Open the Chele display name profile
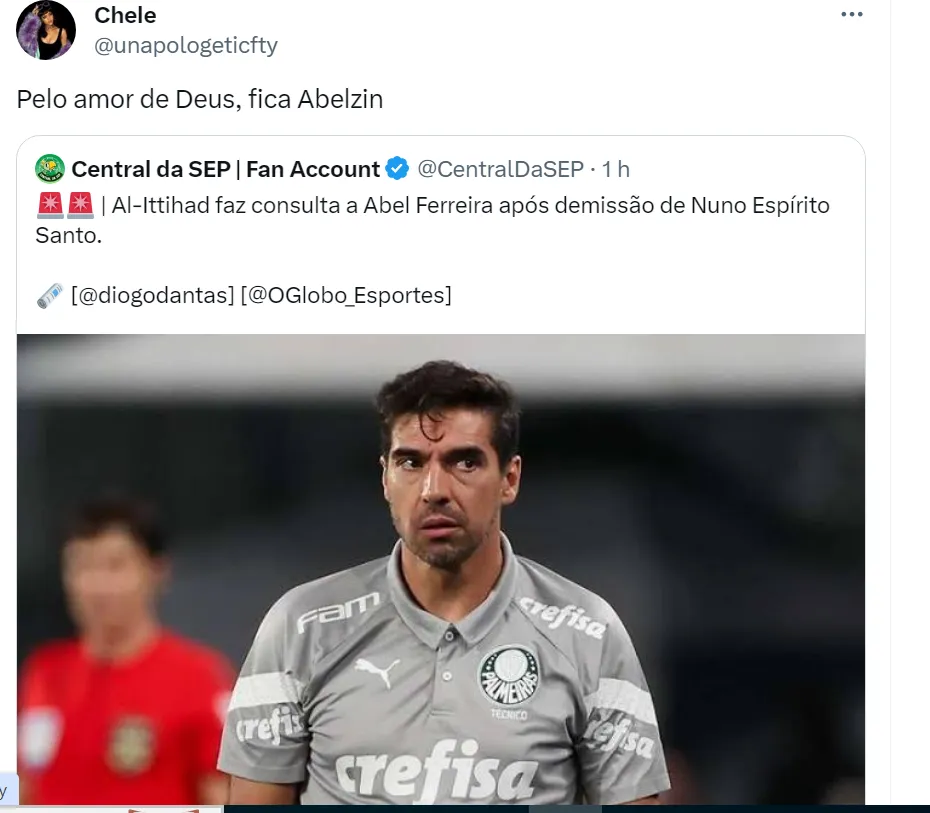Screen dimensions: 930x813 (x=125, y=15)
